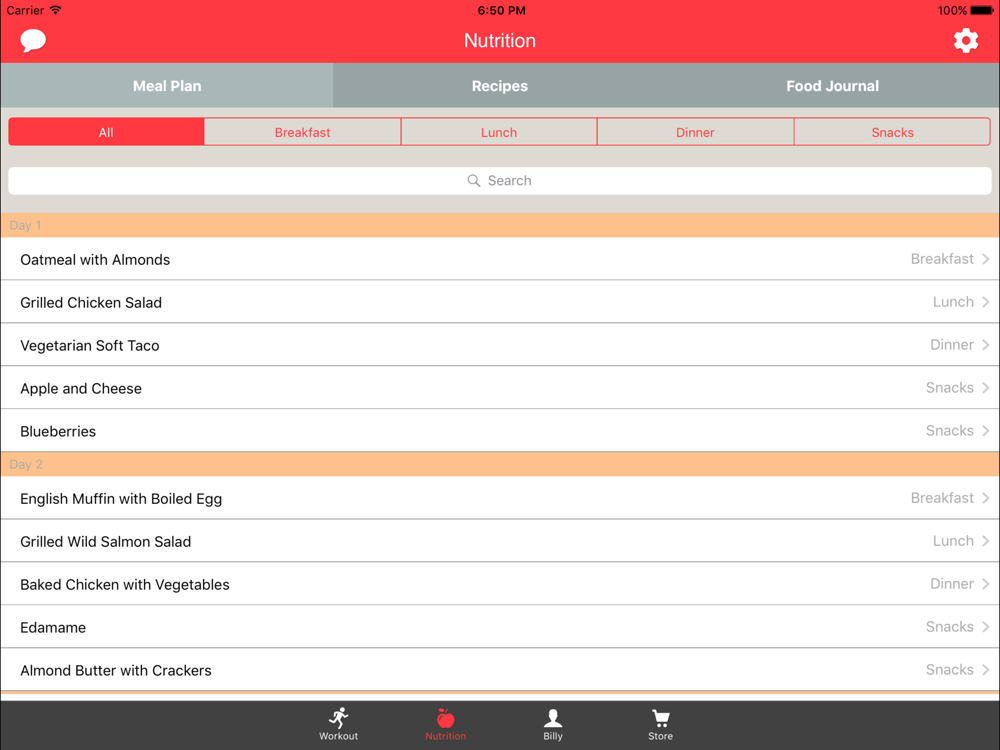1000x750 pixels.
Task: Filter meals by Breakfast
Action: tap(302, 132)
